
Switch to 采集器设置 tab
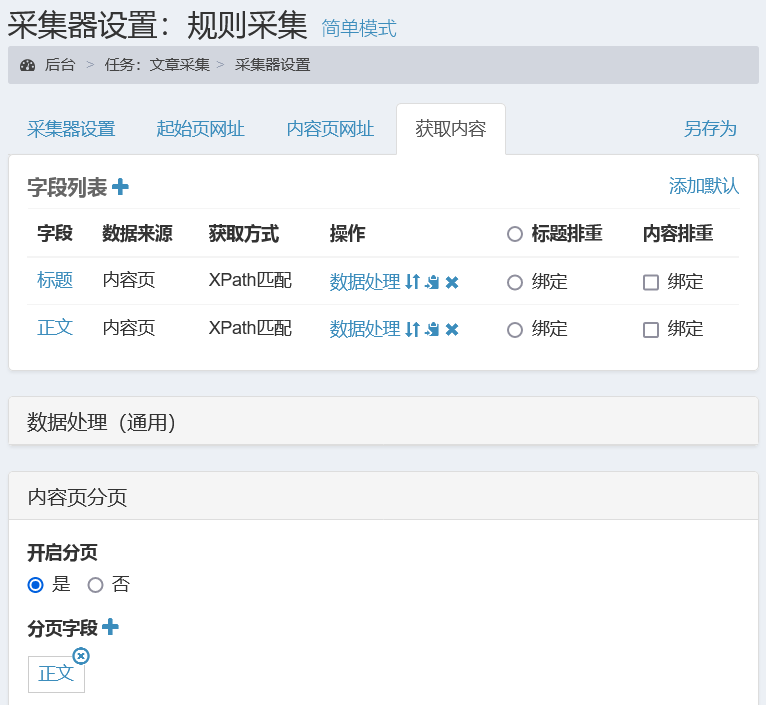tap(71, 129)
